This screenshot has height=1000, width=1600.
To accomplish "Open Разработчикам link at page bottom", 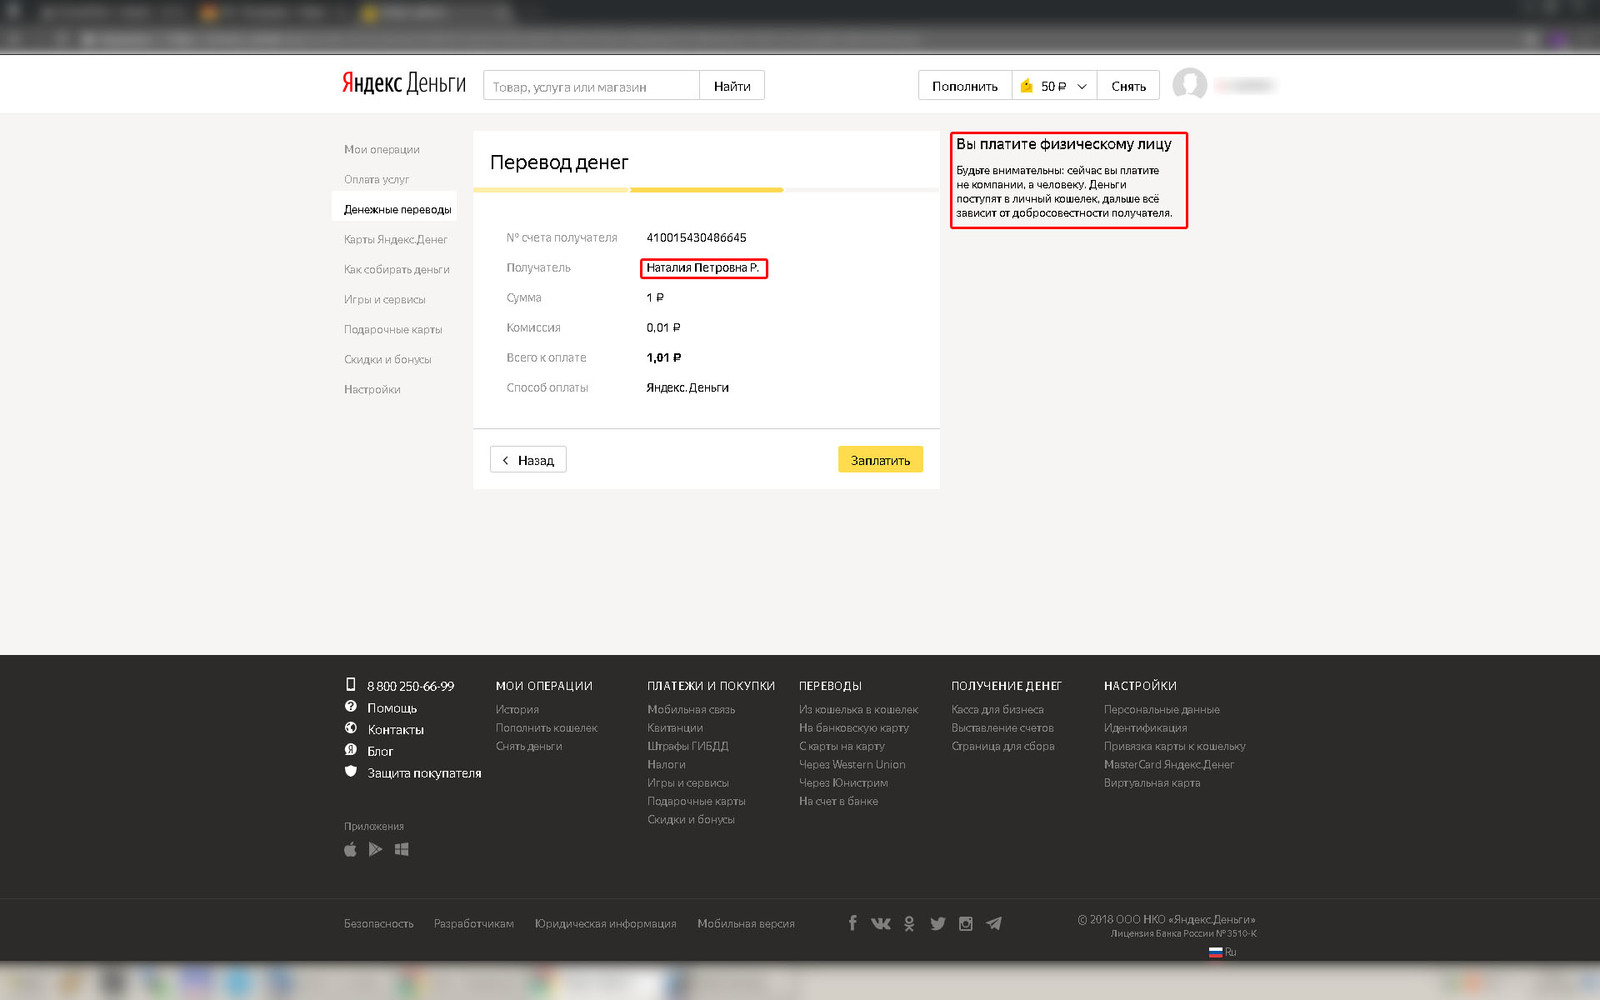I will [474, 924].
